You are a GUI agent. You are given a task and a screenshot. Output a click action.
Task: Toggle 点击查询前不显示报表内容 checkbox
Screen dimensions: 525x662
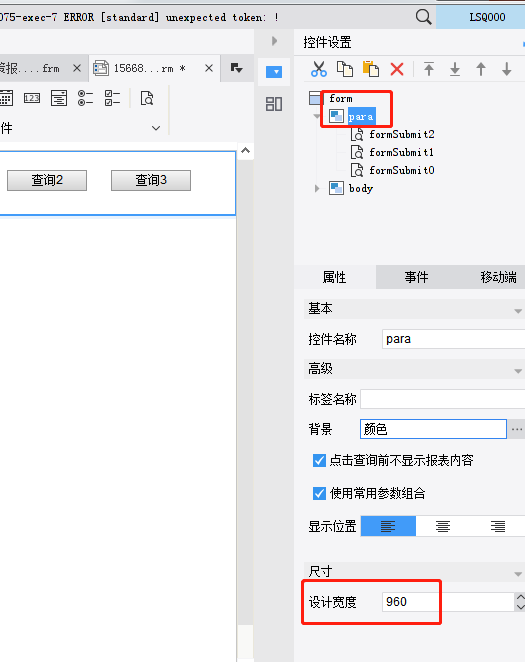click(319, 460)
